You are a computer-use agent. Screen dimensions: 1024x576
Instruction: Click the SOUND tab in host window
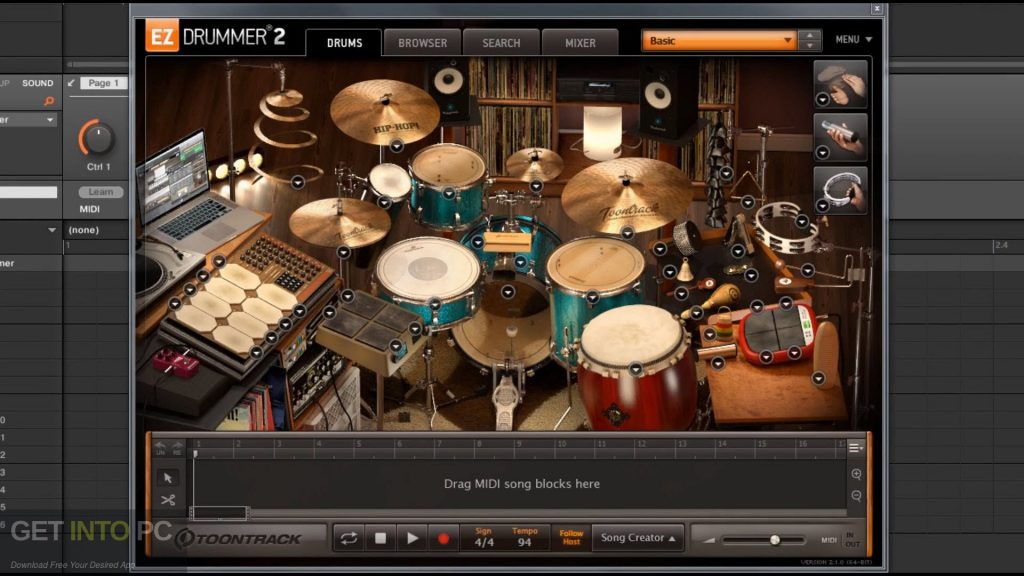(x=37, y=83)
